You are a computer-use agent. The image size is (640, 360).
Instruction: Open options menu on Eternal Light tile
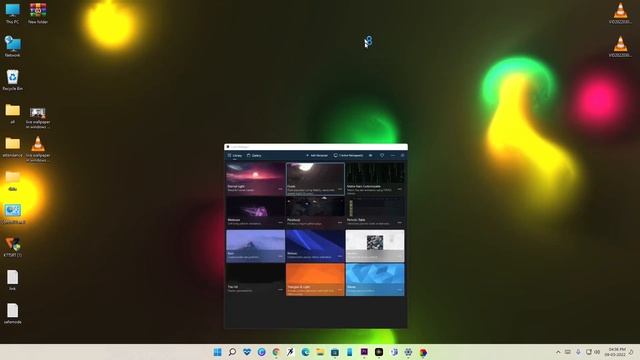coord(280,189)
